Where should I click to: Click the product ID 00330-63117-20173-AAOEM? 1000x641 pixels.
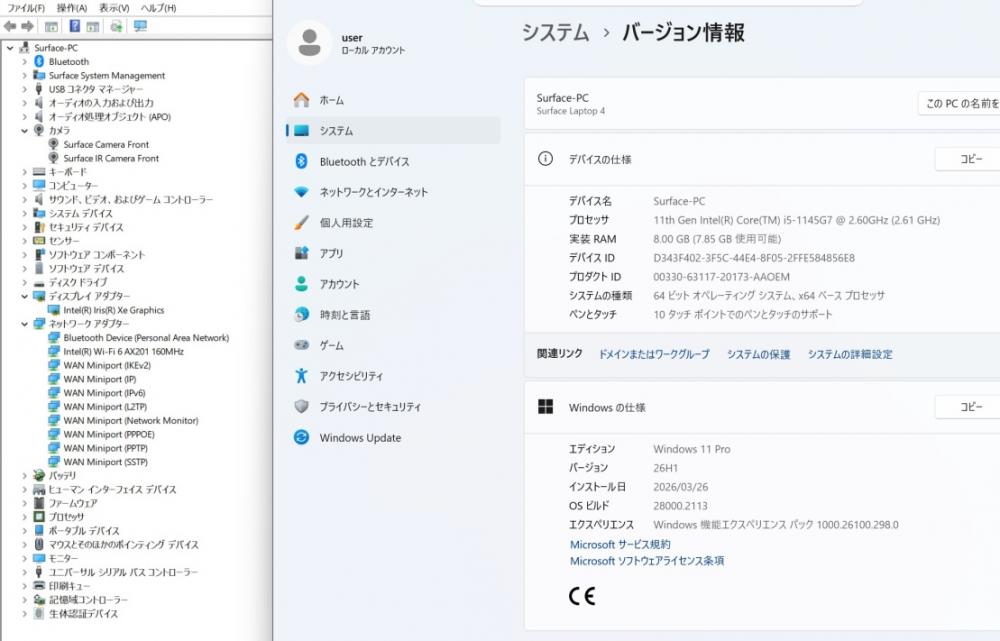point(721,277)
